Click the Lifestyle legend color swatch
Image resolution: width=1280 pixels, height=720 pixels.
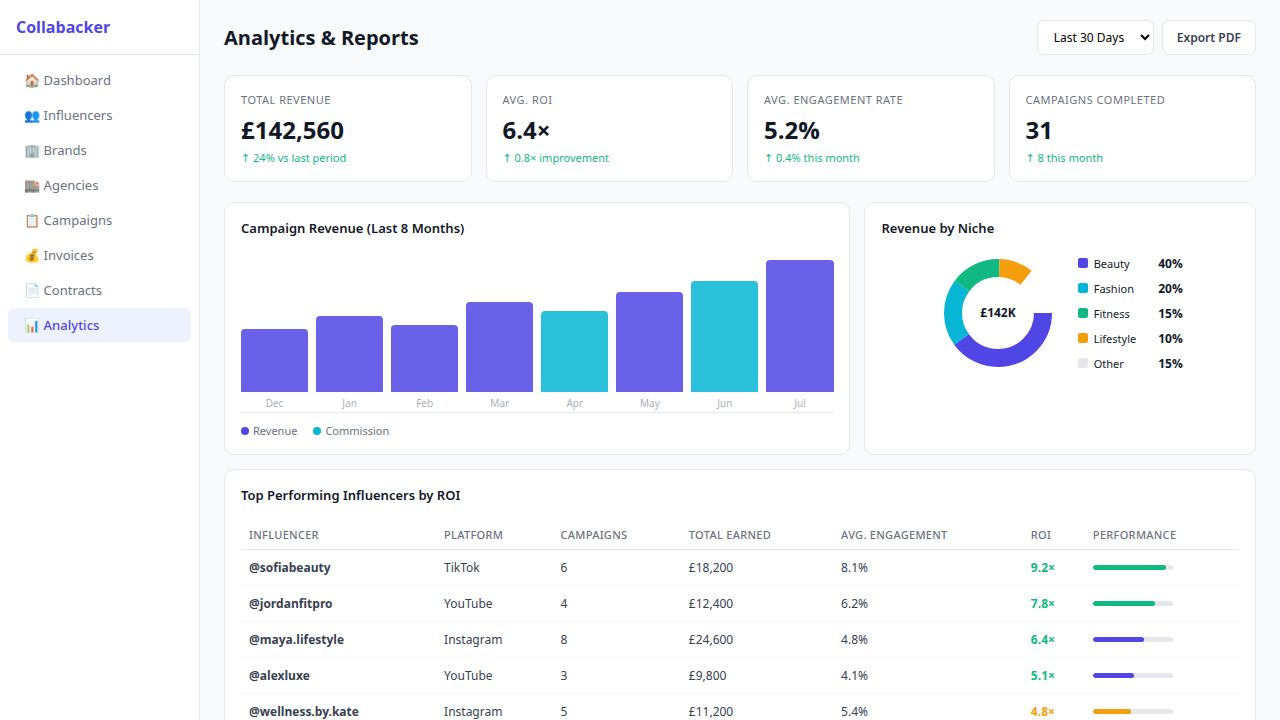[1083, 338]
